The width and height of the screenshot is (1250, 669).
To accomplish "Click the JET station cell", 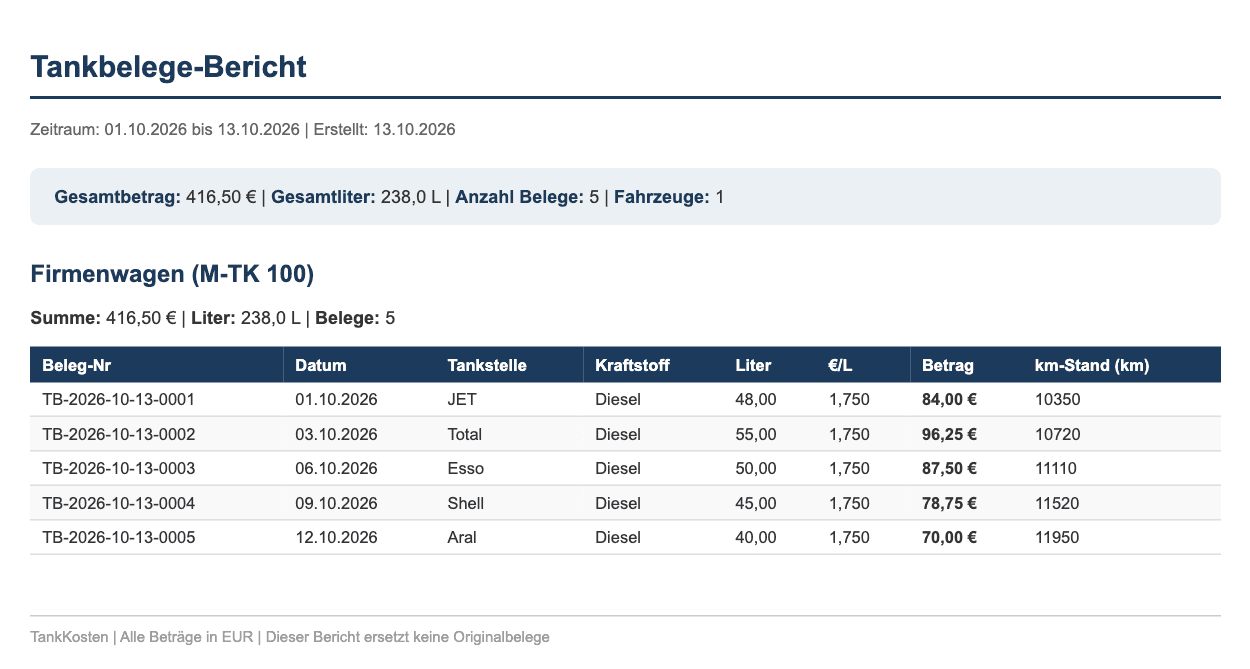I will pyautogui.click(x=462, y=400).
